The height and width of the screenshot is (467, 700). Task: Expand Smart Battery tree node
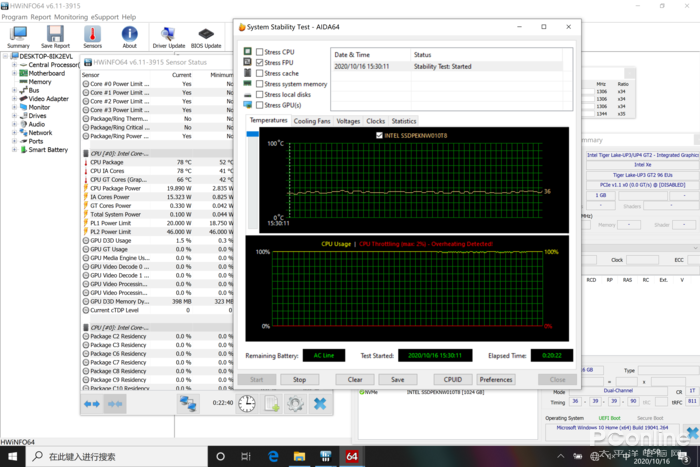14,150
